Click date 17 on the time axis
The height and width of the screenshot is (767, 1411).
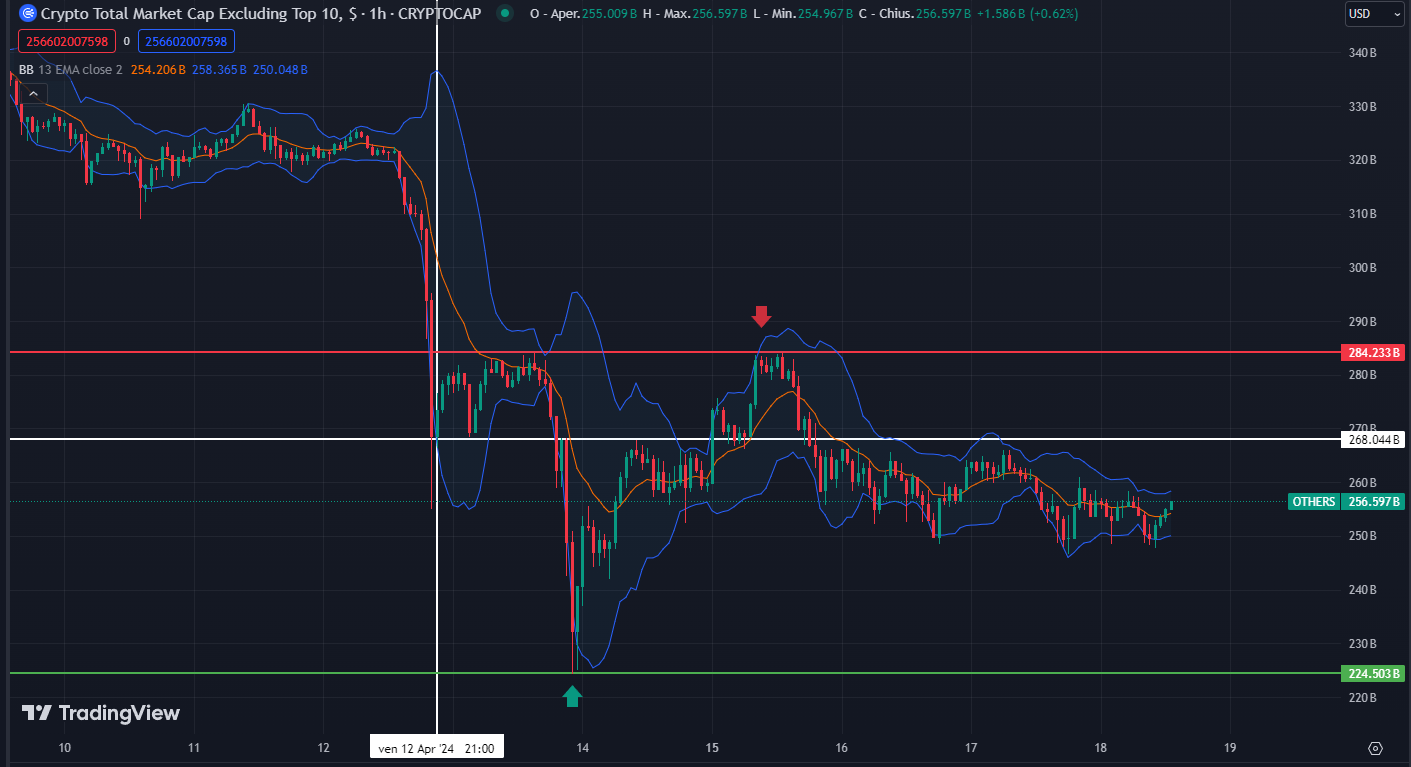click(x=971, y=748)
